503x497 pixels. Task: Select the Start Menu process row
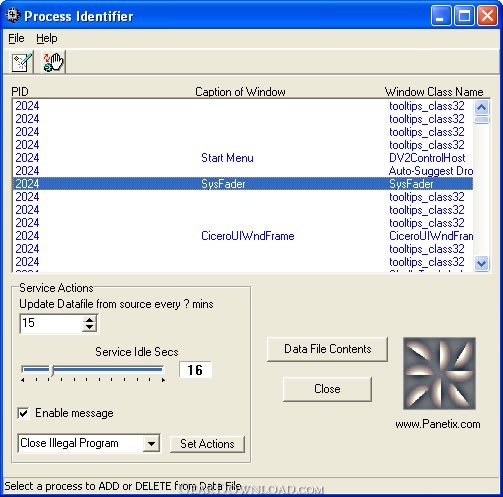pos(243,158)
